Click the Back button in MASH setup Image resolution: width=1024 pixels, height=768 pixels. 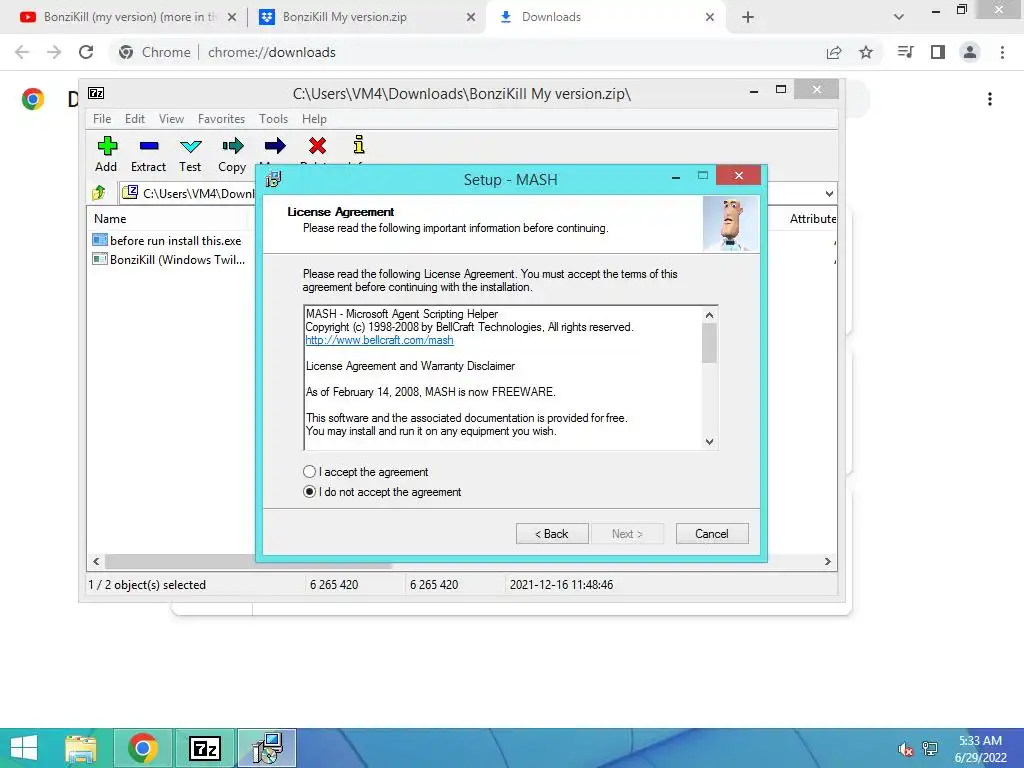click(x=552, y=534)
